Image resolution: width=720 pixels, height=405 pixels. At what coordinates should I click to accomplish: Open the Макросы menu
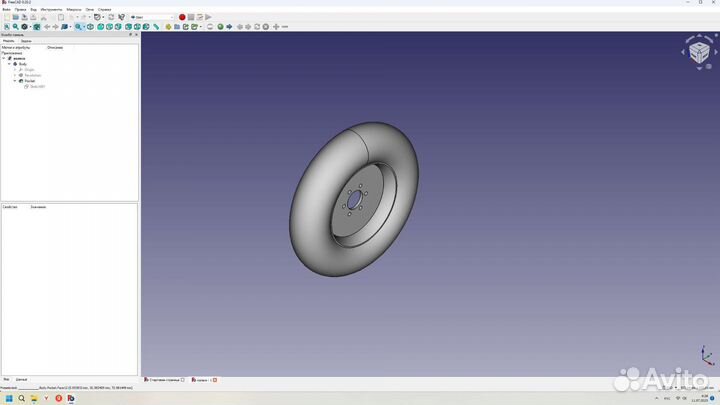(x=74, y=9)
